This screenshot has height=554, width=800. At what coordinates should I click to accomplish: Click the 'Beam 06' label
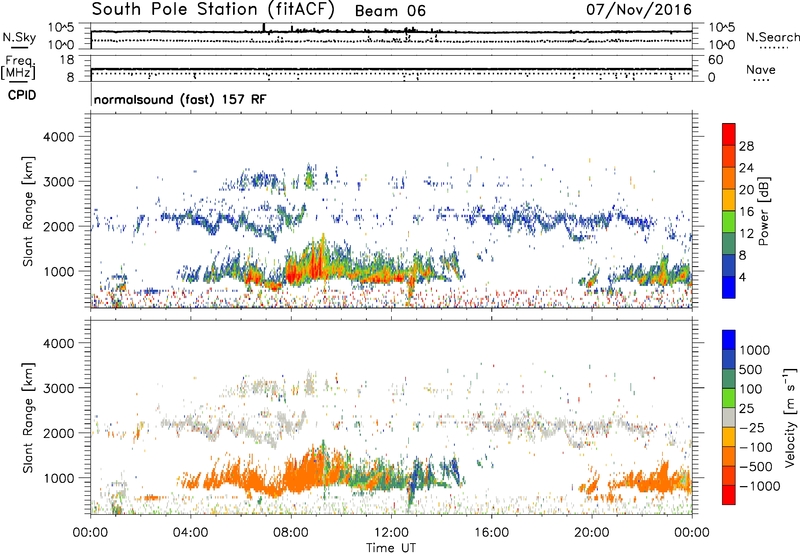(x=390, y=11)
